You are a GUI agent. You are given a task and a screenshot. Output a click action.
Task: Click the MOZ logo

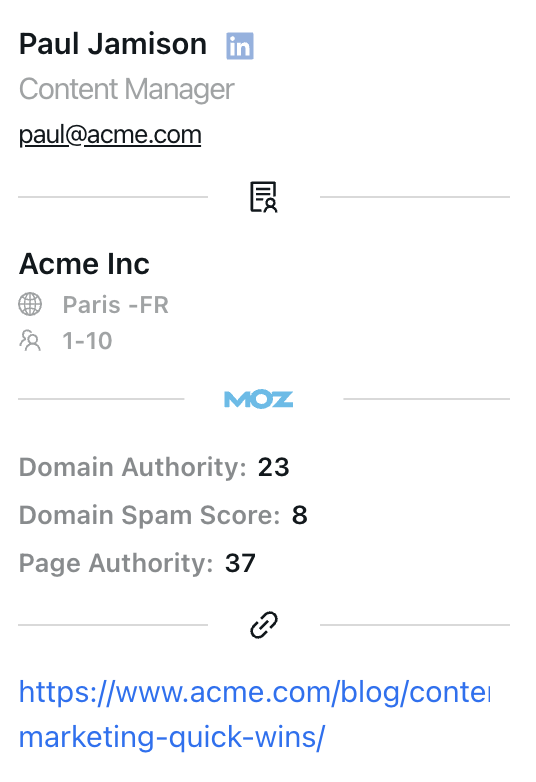(259, 399)
